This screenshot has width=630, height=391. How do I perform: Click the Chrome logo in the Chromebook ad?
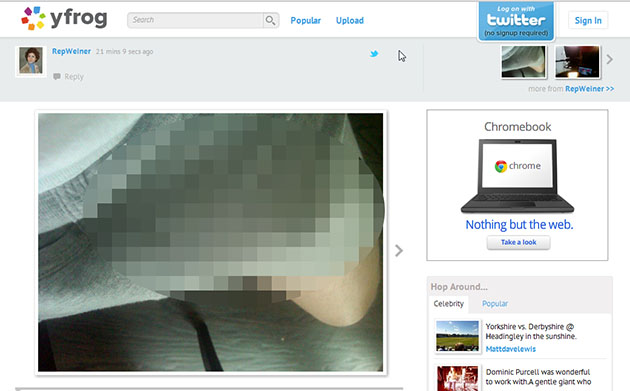point(501,166)
